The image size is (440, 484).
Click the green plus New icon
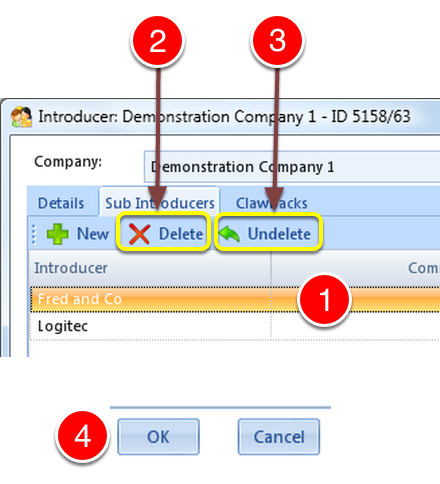point(58,234)
